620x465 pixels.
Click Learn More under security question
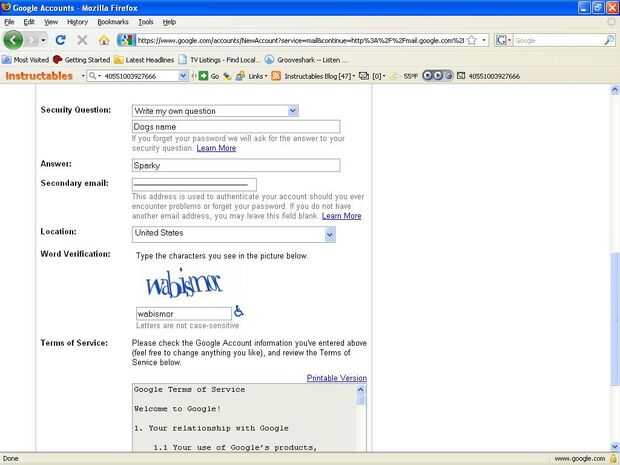pos(216,148)
